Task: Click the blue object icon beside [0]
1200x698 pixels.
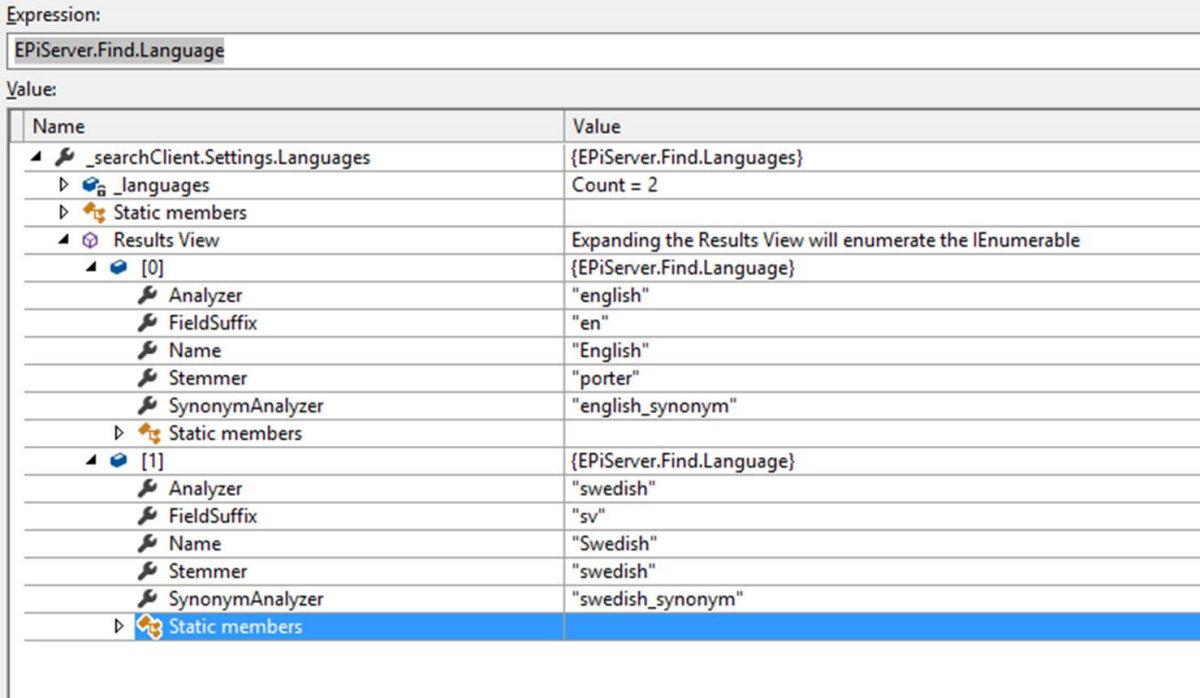Action: (x=119, y=268)
